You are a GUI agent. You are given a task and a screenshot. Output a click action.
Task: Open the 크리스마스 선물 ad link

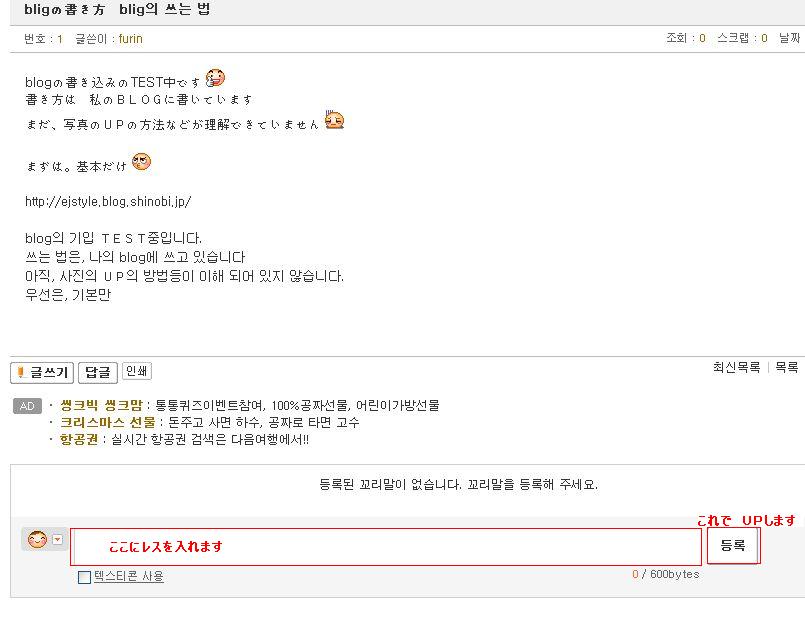(108, 422)
